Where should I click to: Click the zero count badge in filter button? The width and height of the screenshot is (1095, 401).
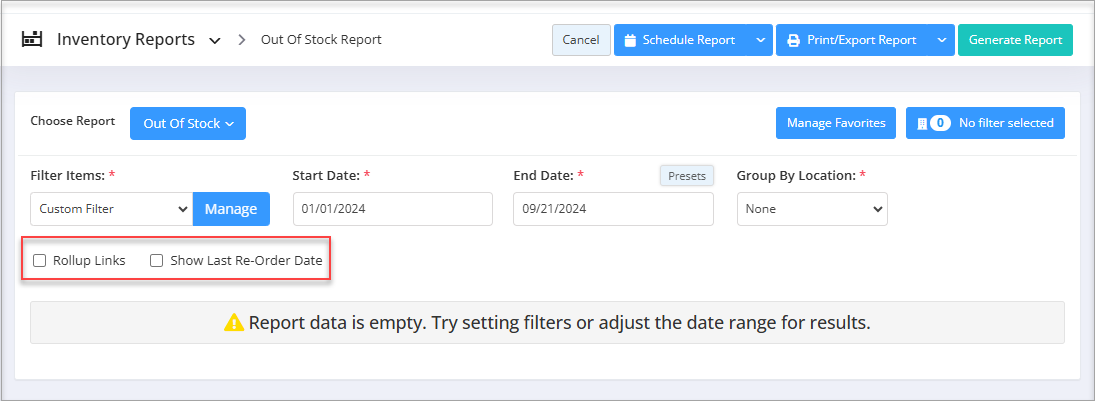941,123
